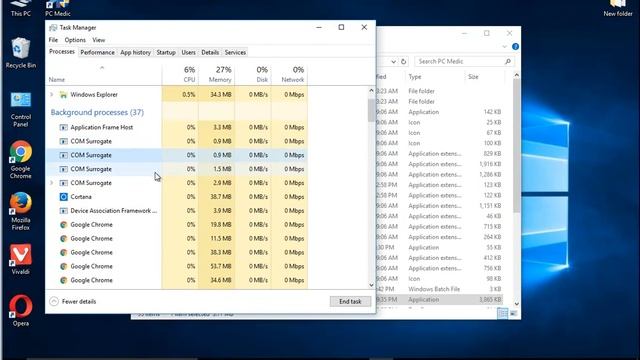Select the Opera desktop shortcut
The width and height of the screenshot is (640, 360).
pos(21,310)
